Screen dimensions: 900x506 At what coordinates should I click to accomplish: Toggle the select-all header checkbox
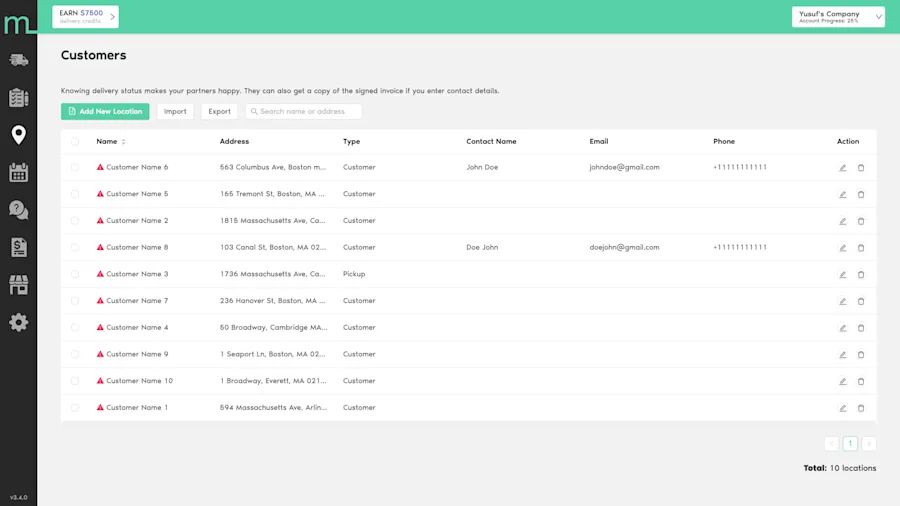click(75, 141)
